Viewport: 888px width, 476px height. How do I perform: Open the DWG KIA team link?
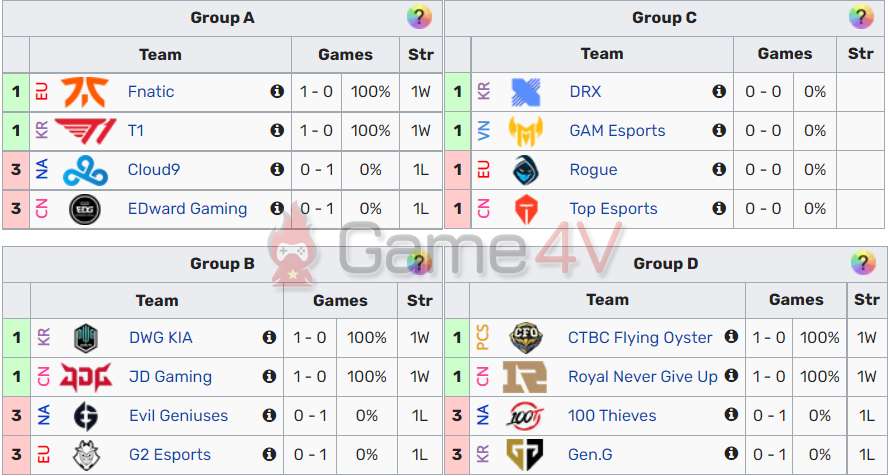(160, 338)
